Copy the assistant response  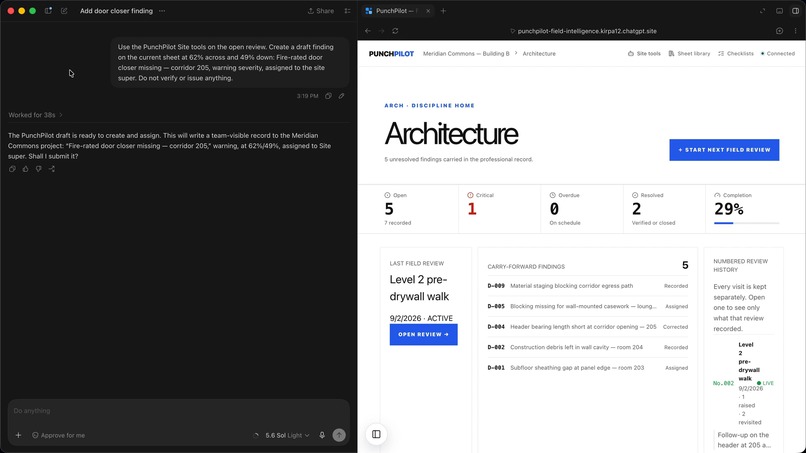point(12,169)
